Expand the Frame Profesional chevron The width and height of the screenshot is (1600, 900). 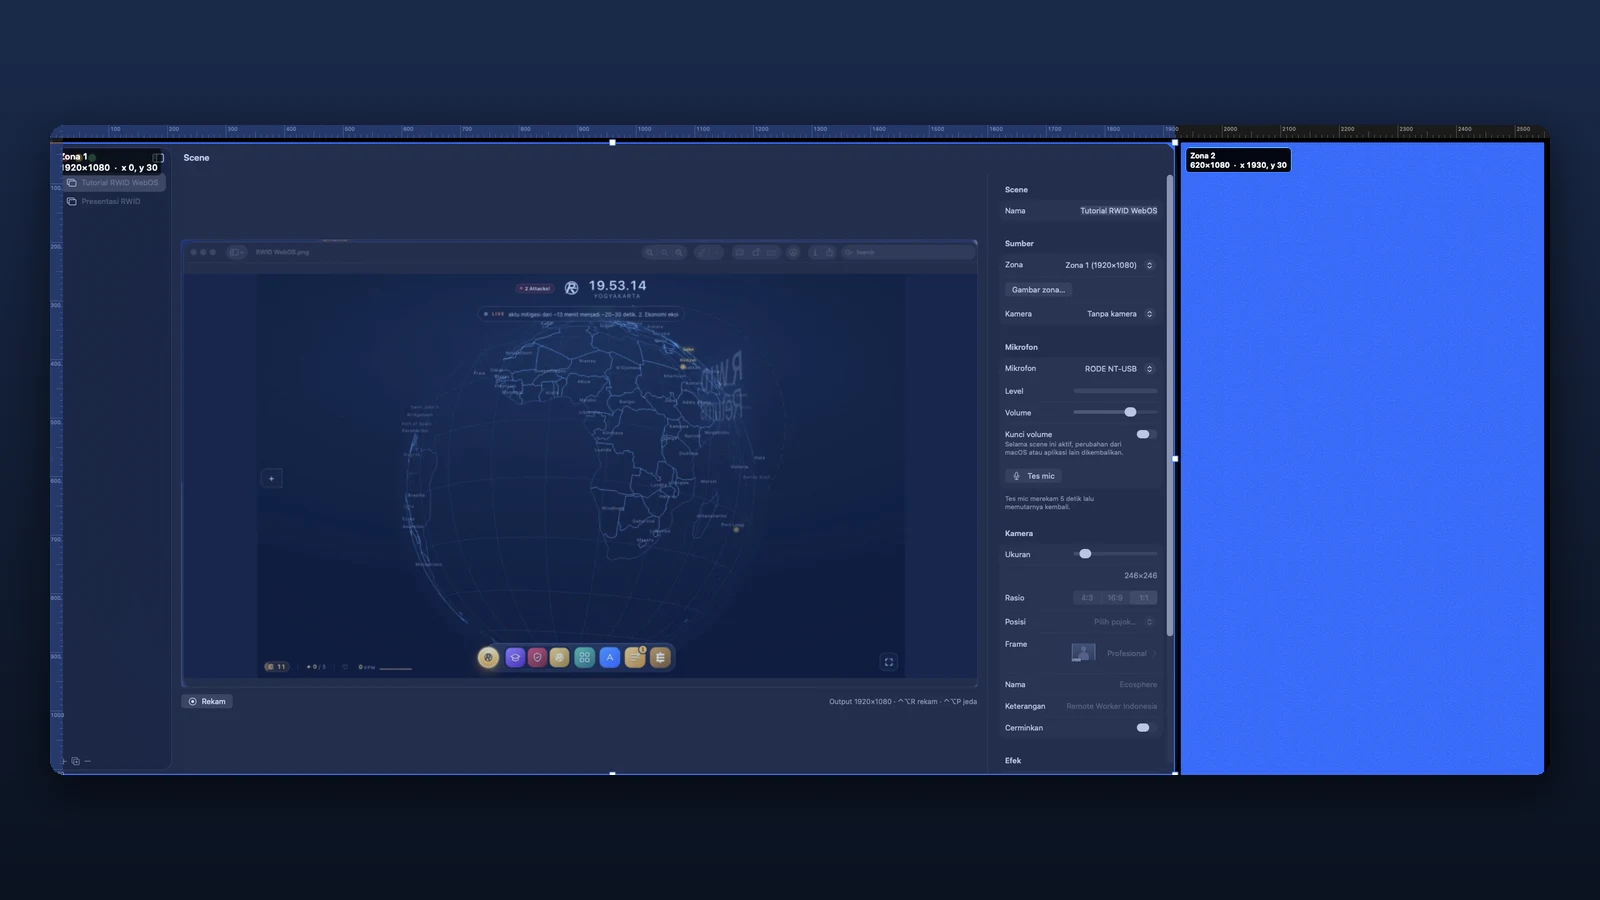coord(1155,654)
